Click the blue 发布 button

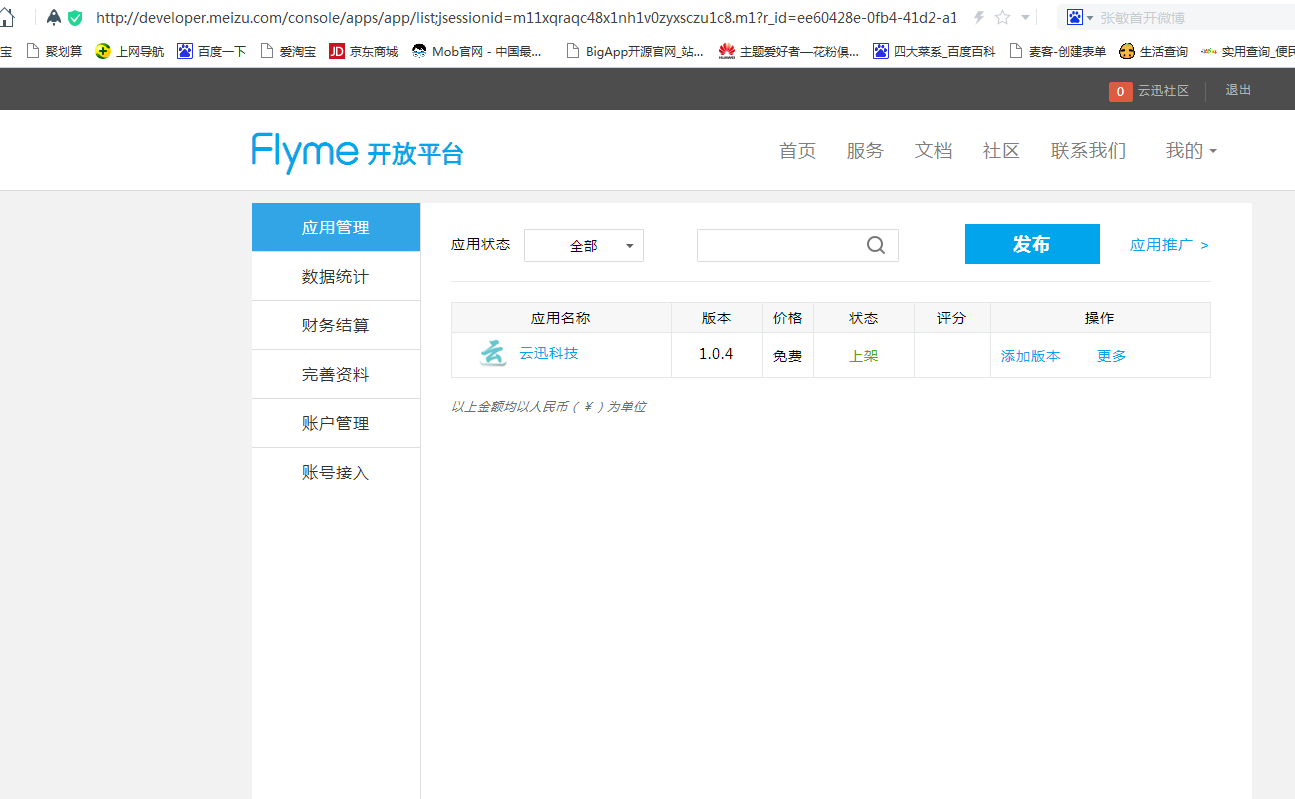click(x=1032, y=244)
